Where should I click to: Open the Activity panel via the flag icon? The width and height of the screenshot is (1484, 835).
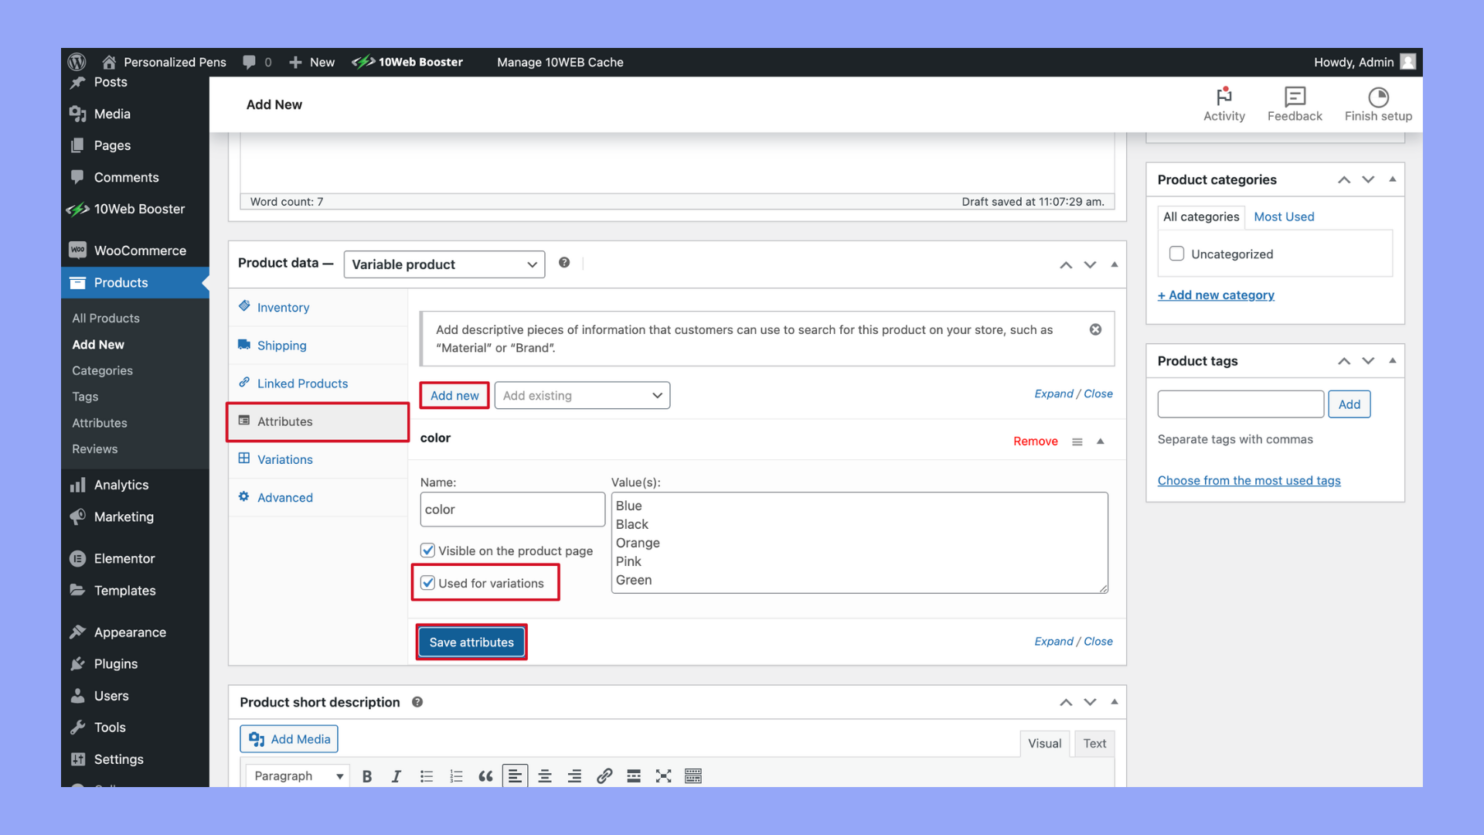pyautogui.click(x=1224, y=103)
